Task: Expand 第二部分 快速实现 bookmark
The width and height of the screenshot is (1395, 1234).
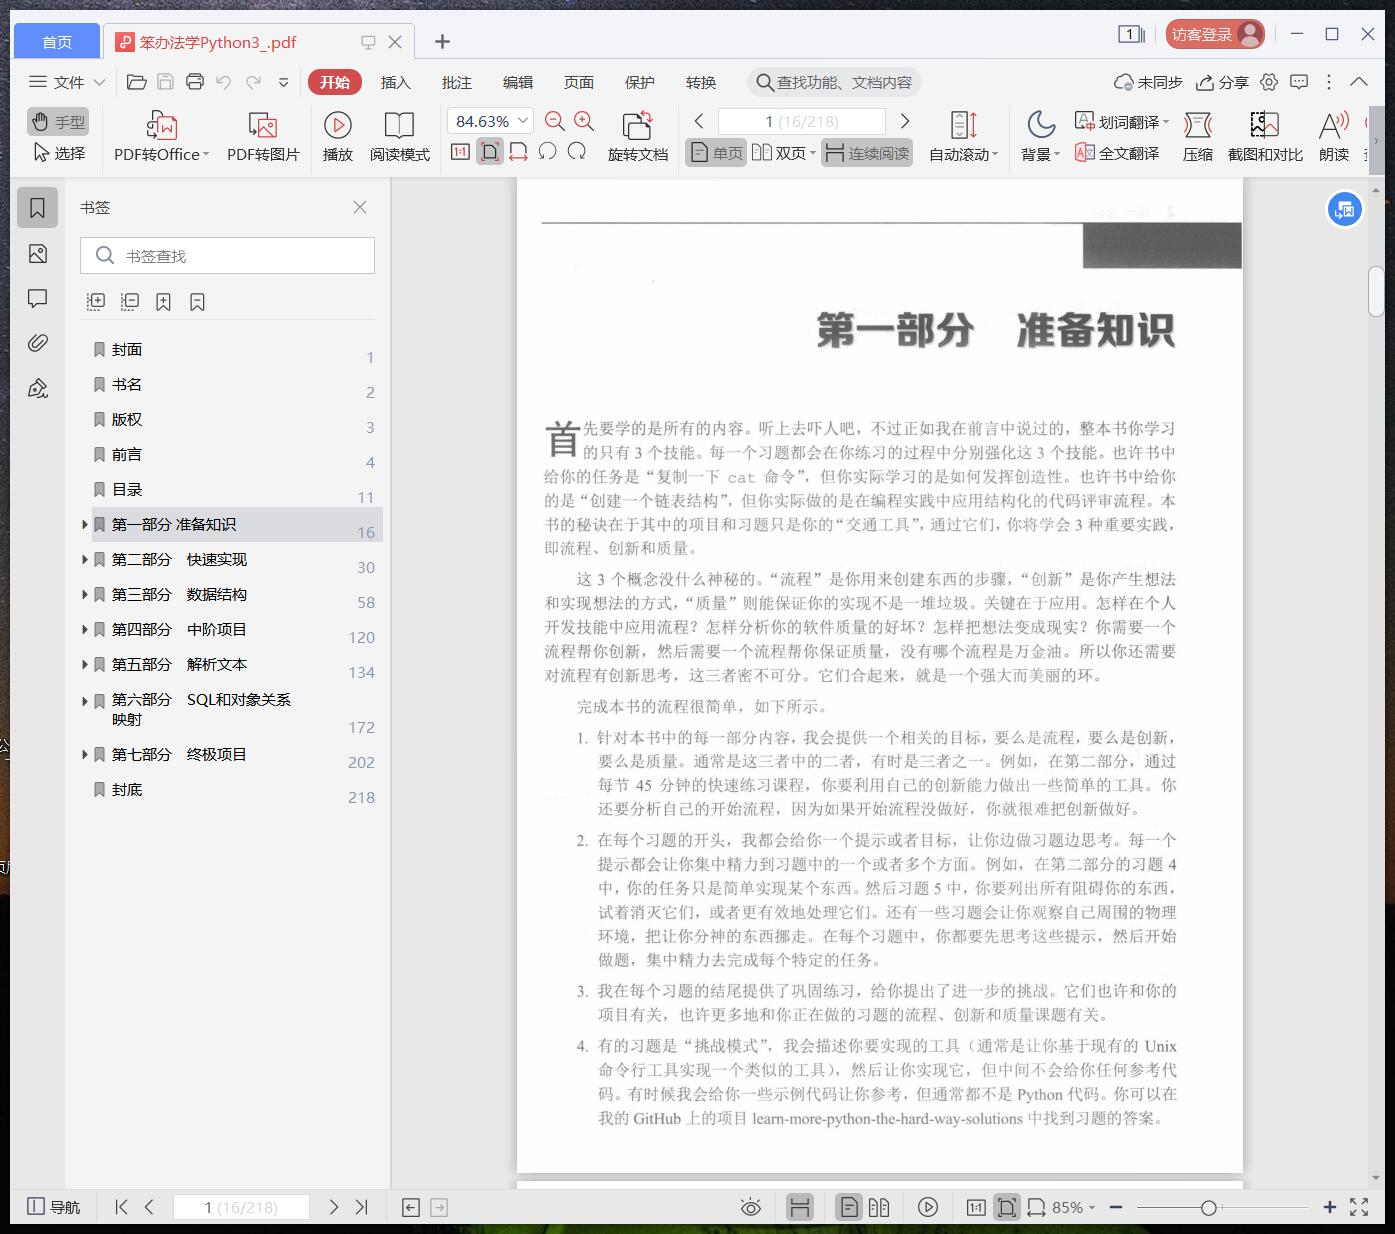Action: [85, 559]
